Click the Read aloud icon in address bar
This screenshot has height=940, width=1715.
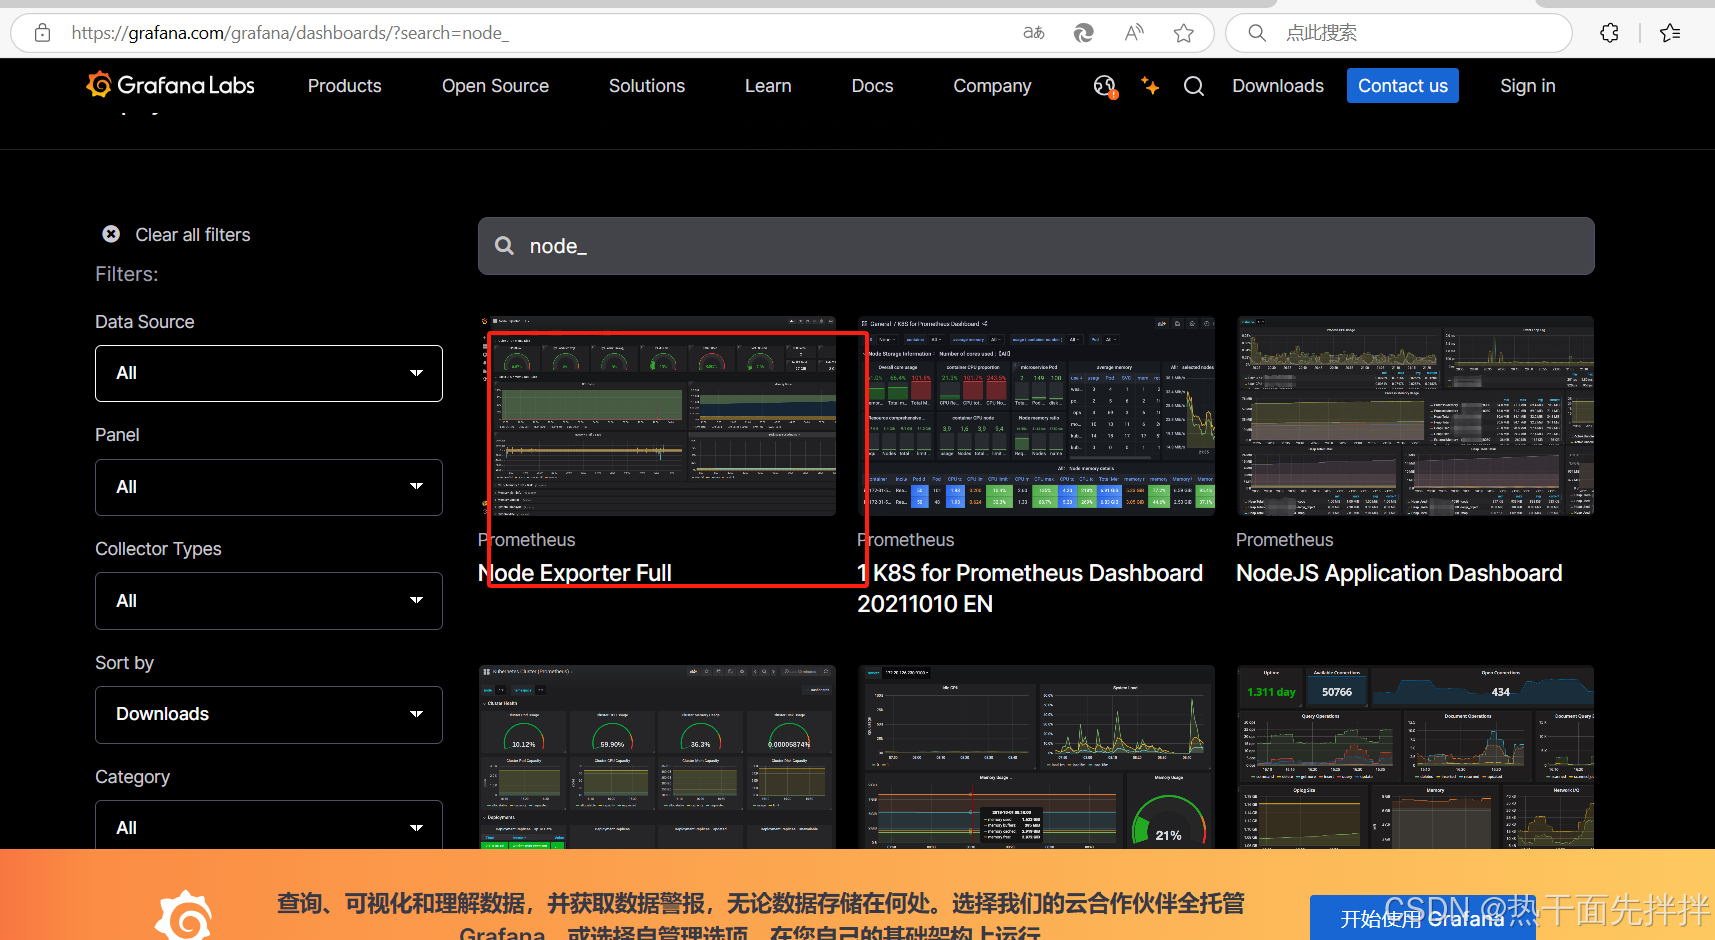(x=1134, y=33)
